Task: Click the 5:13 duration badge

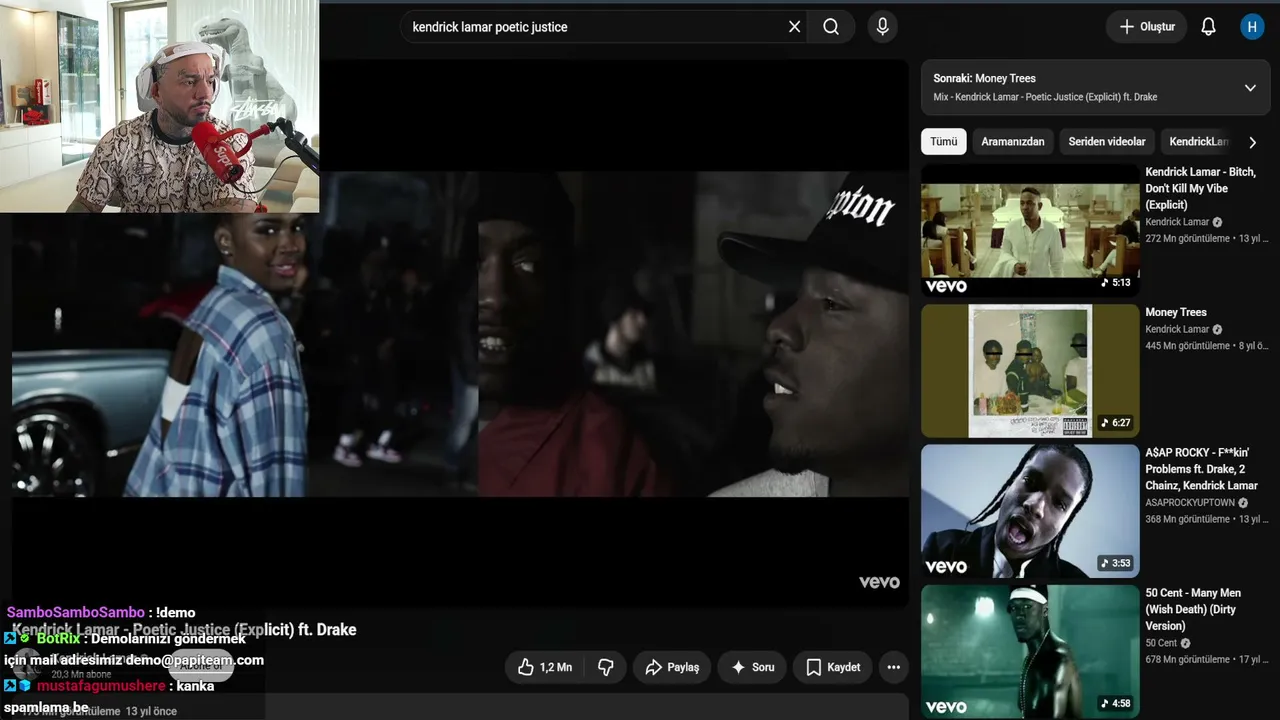Action: (1115, 283)
